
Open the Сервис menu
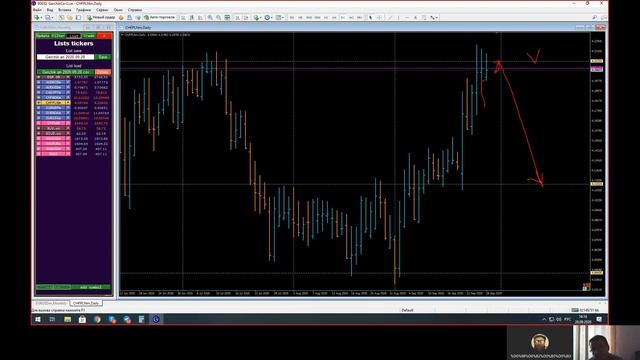pyautogui.click(x=102, y=9)
